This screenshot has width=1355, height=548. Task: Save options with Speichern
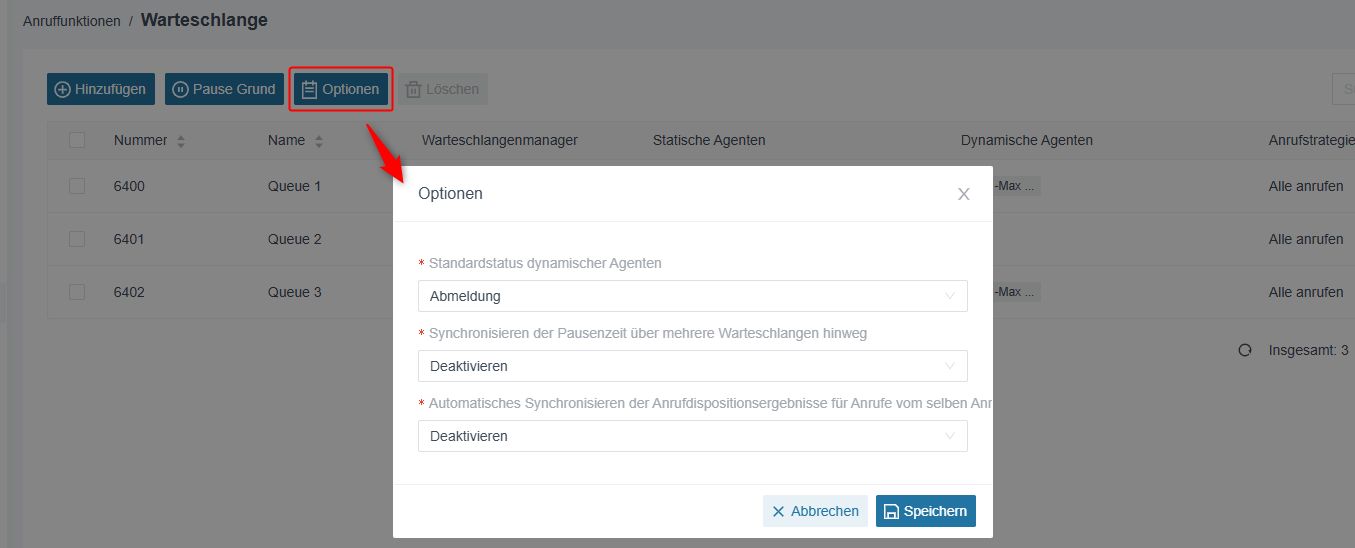[x=926, y=511]
